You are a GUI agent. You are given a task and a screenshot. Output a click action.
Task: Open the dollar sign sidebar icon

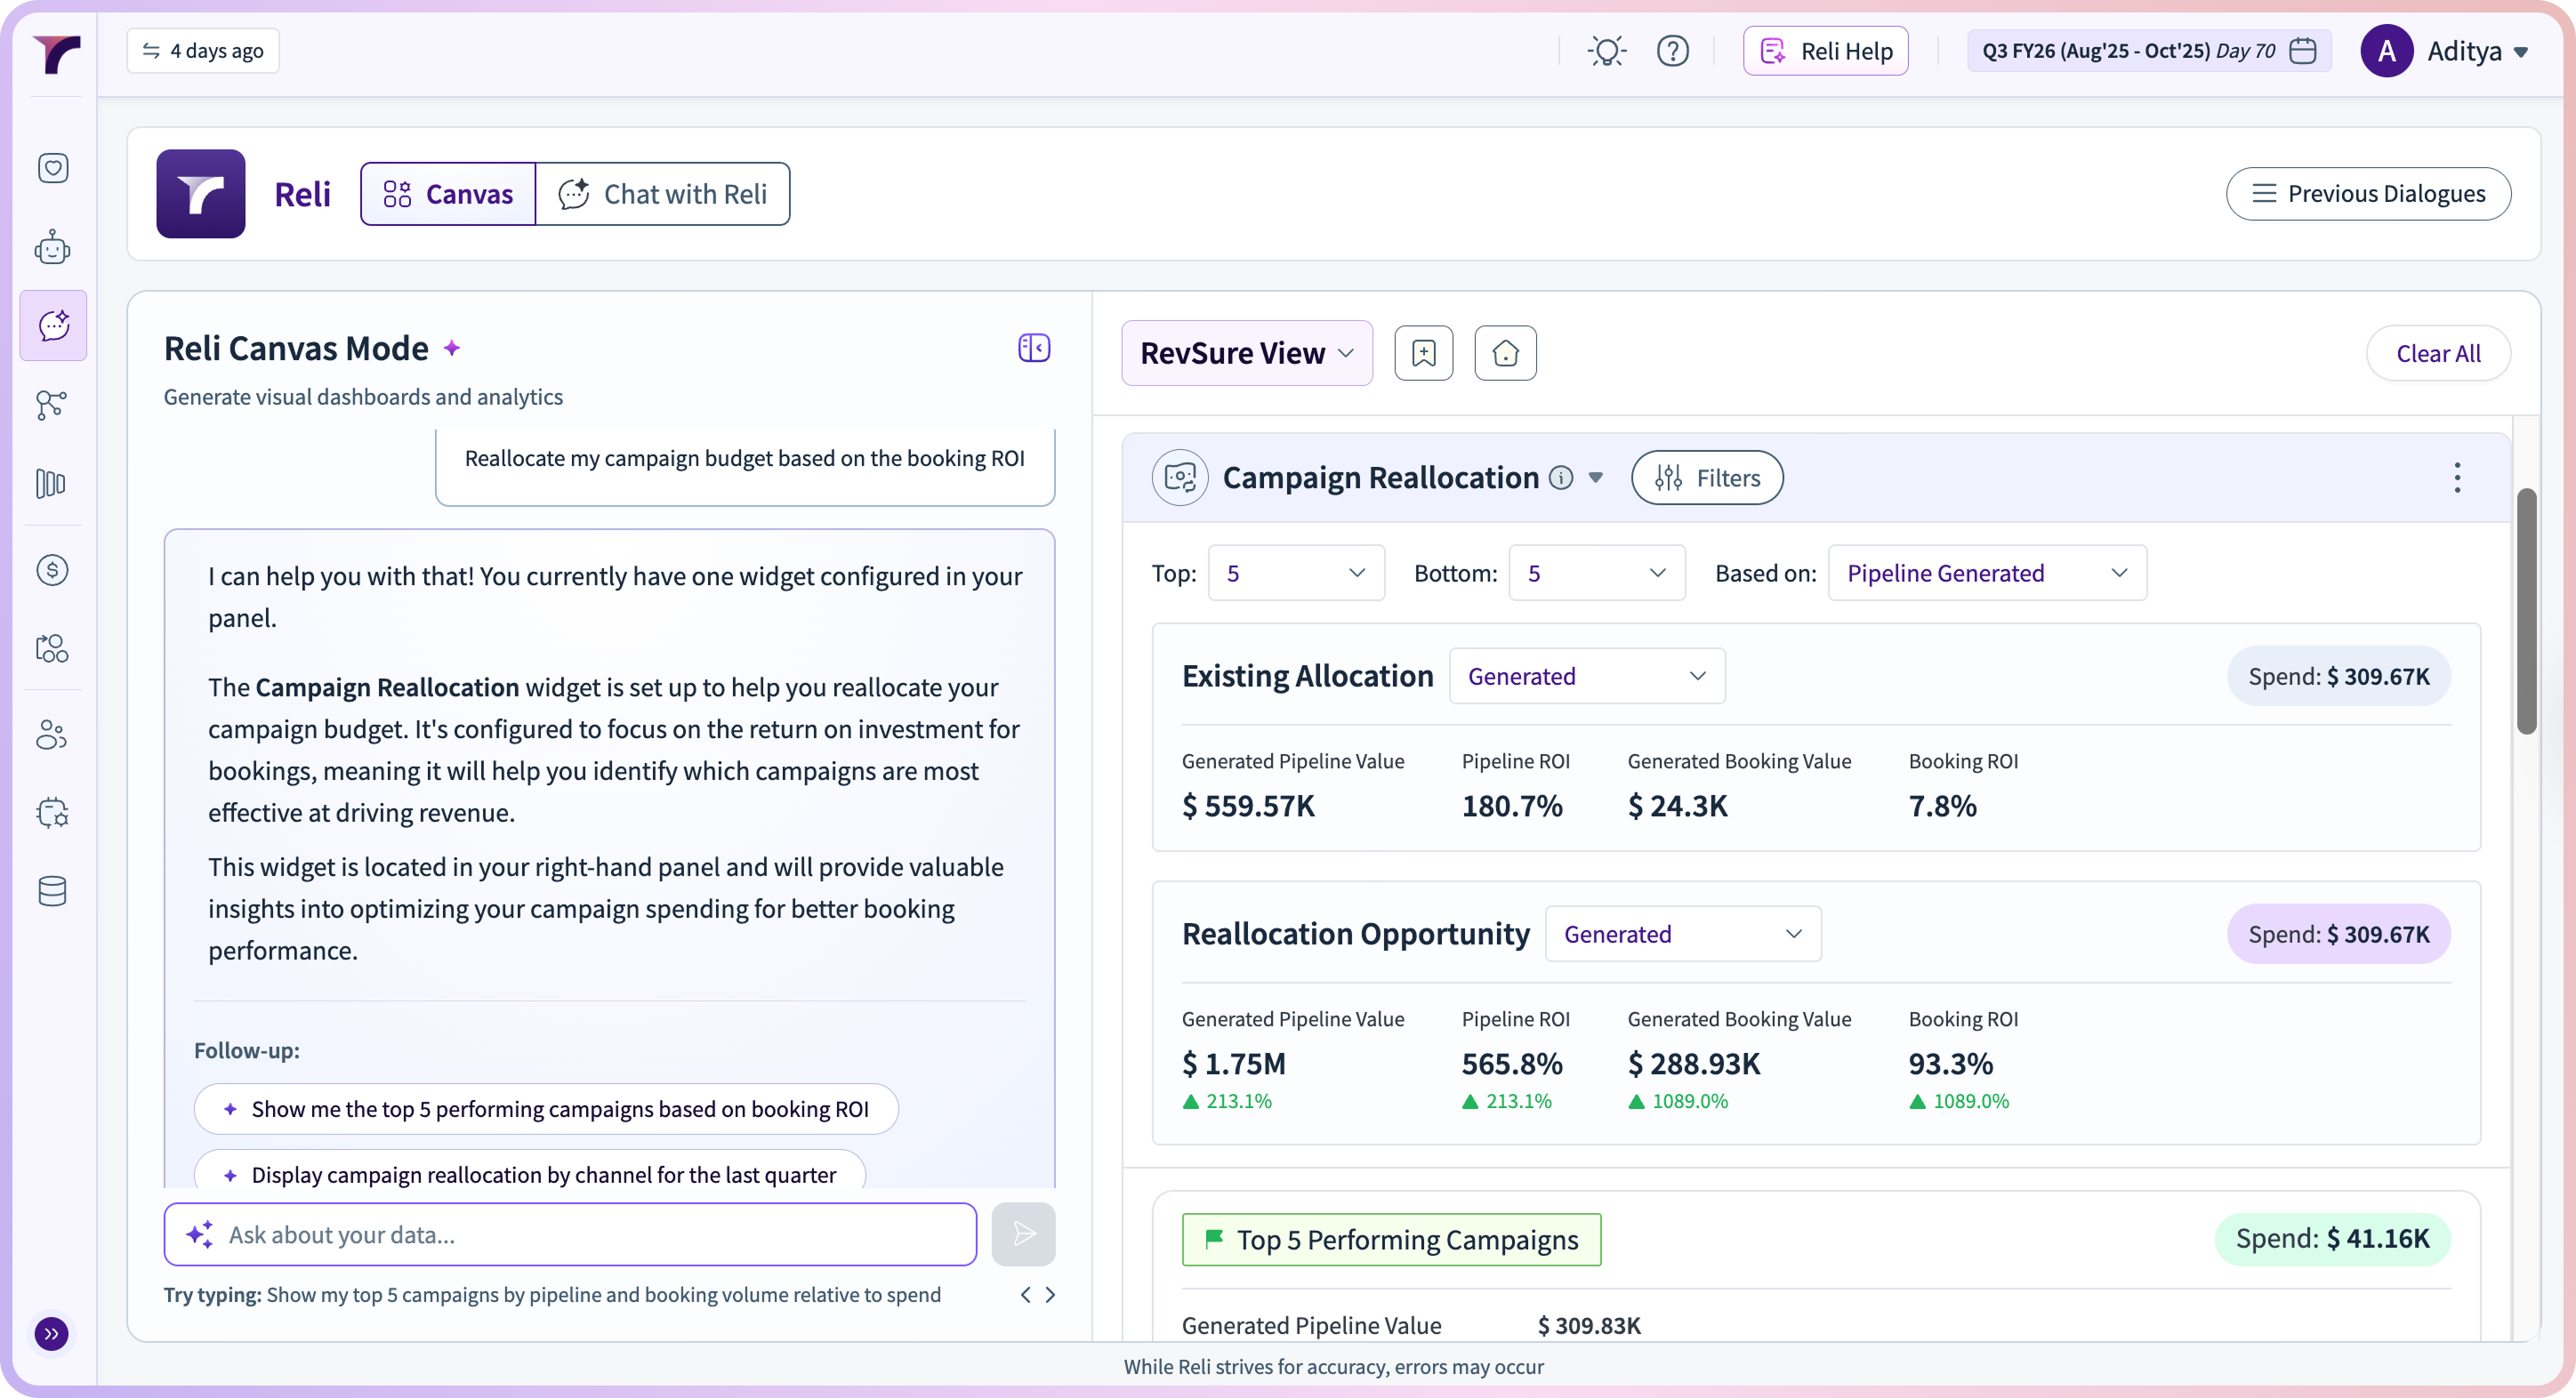point(52,570)
